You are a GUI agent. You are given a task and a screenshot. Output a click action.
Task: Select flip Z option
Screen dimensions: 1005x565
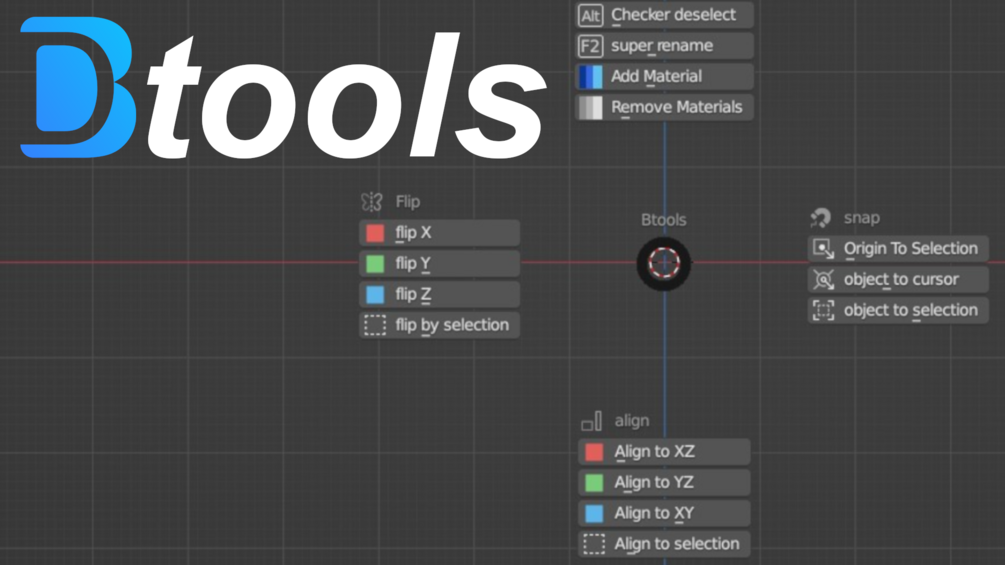click(x=440, y=294)
